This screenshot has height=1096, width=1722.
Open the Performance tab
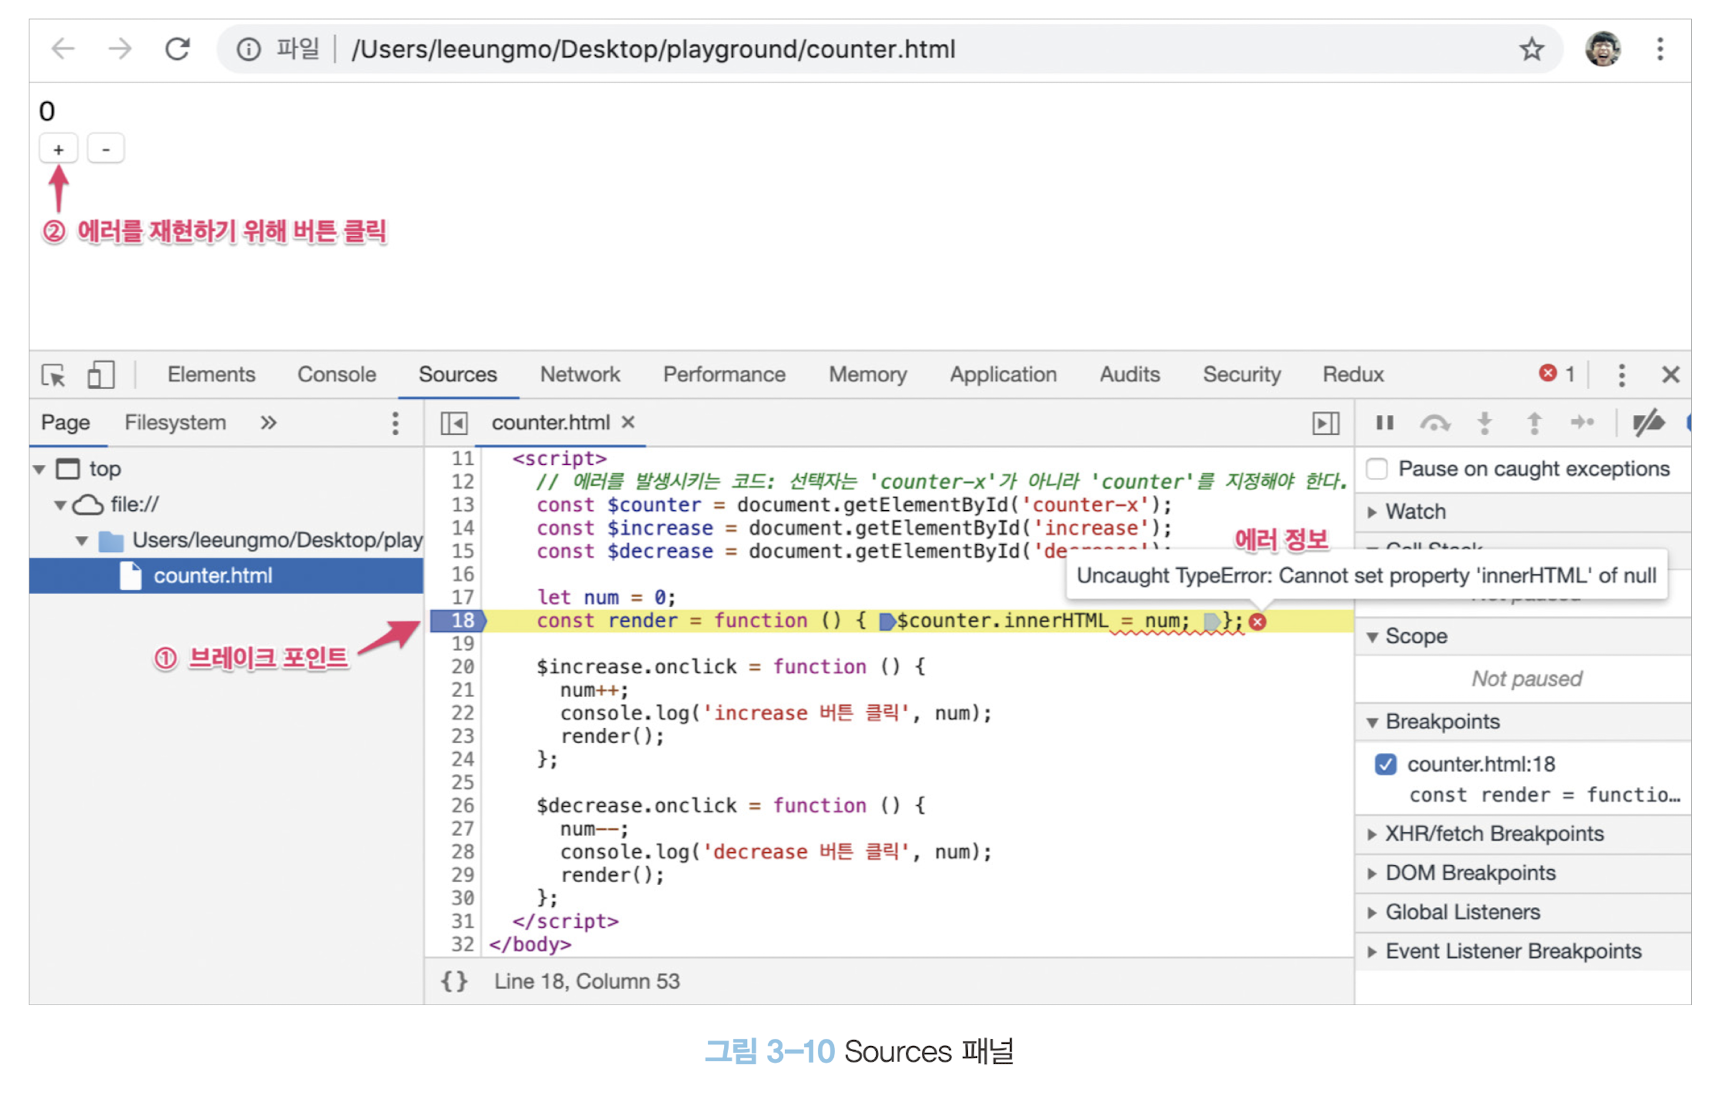[x=724, y=374]
